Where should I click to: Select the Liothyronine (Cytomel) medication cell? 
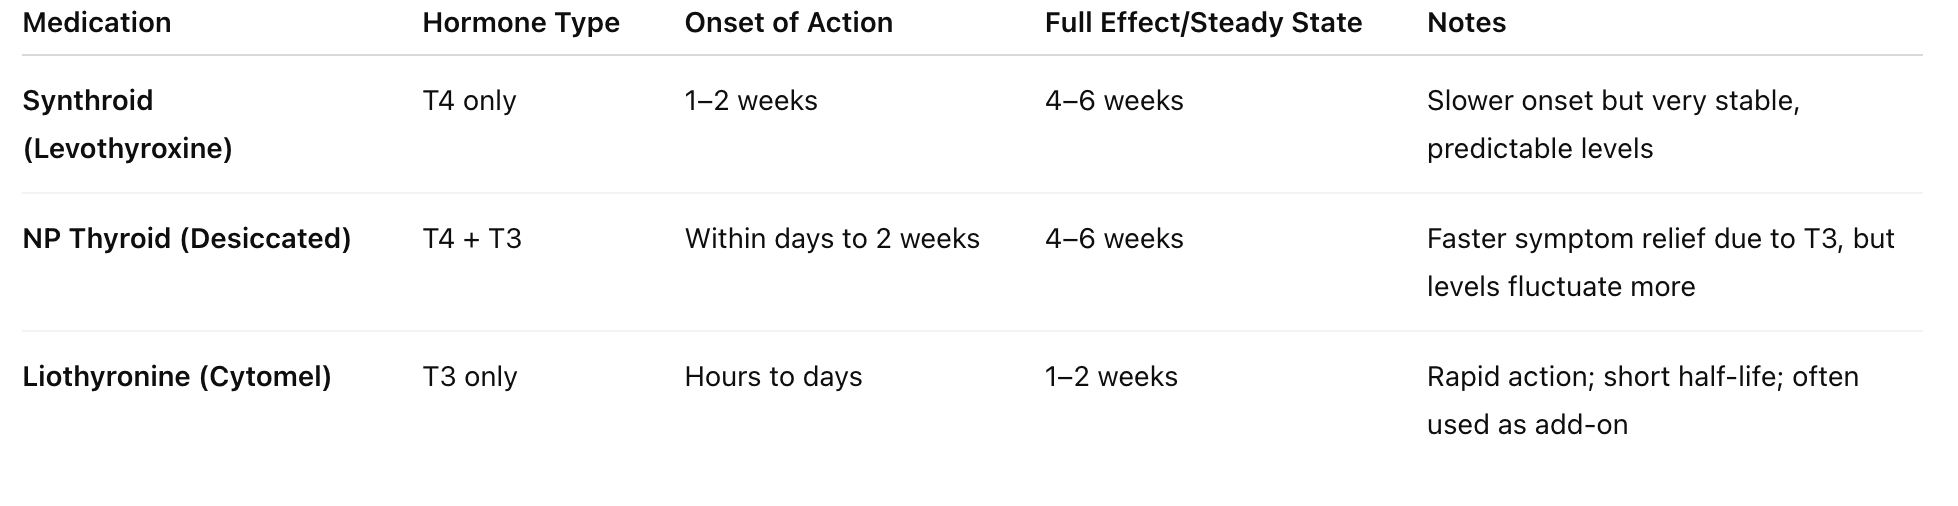[176, 377]
